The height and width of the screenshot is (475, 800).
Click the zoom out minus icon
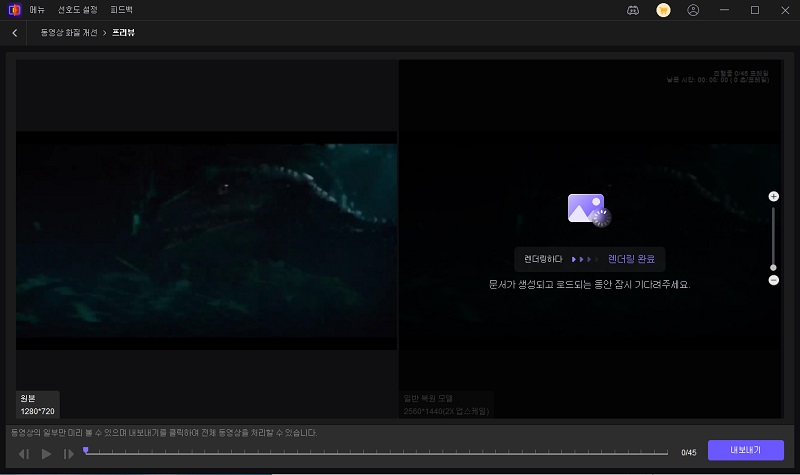(x=773, y=280)
